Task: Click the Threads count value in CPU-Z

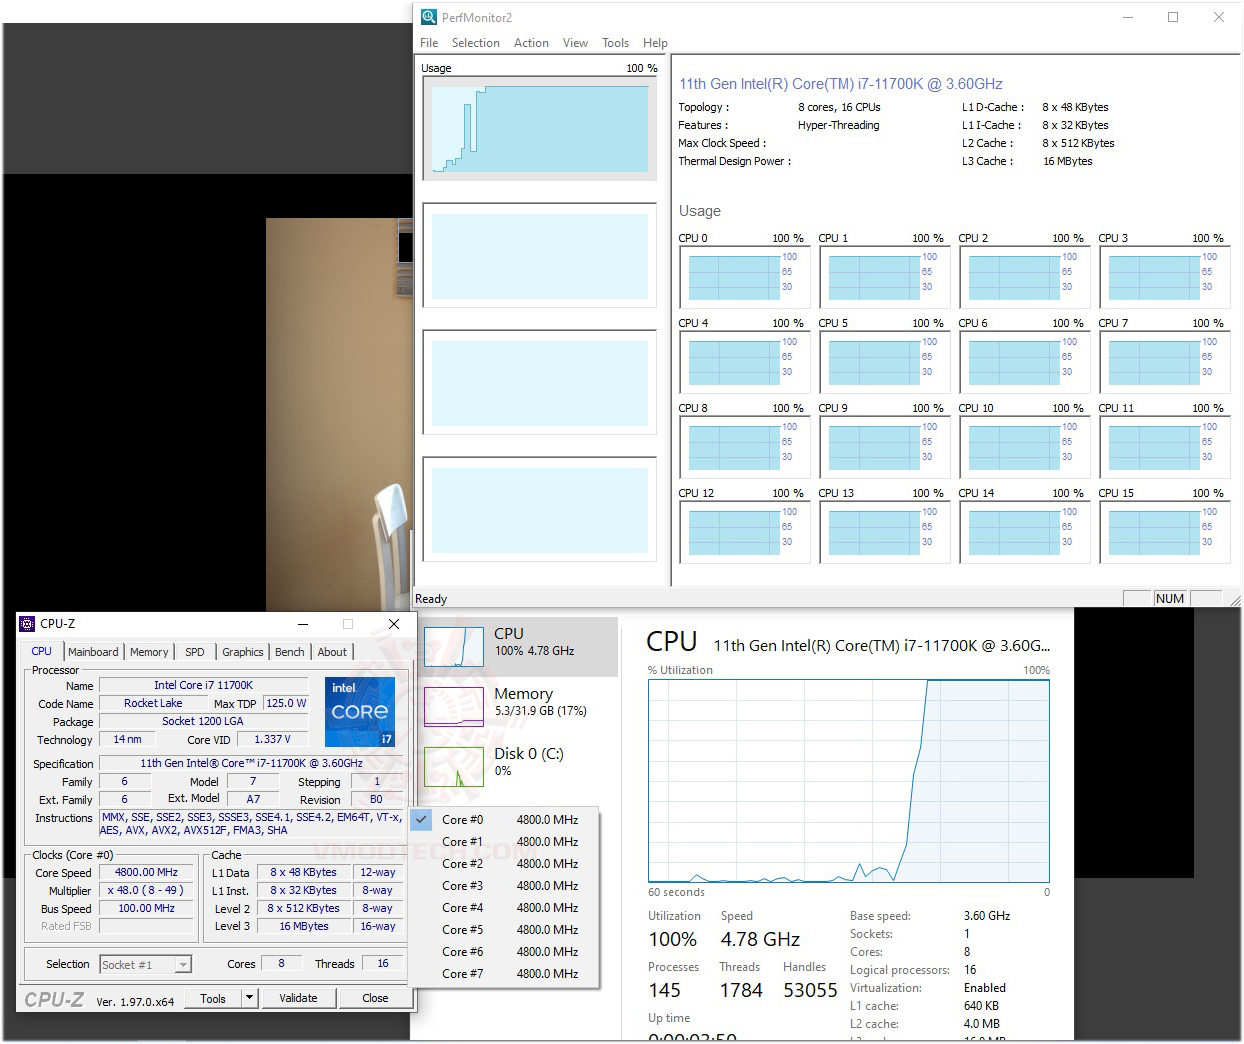Action: 383,963
